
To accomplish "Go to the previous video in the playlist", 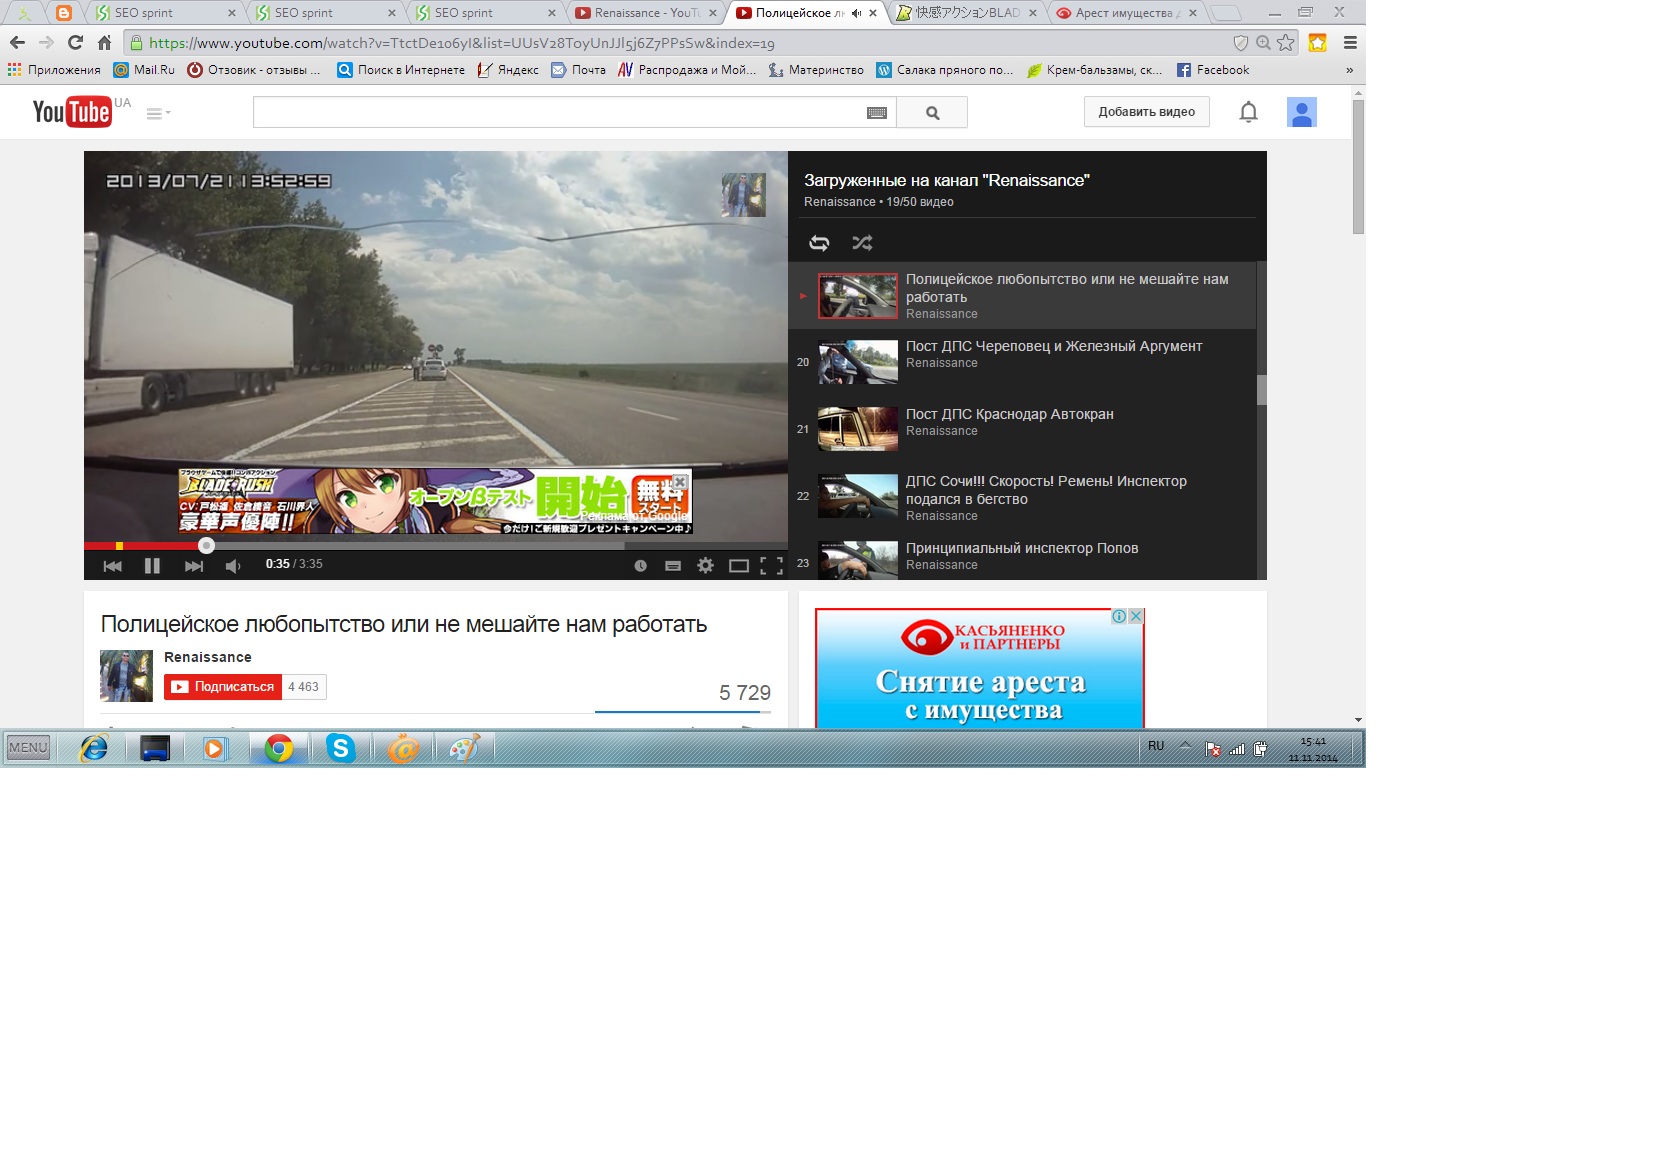I will coord(112,566).
